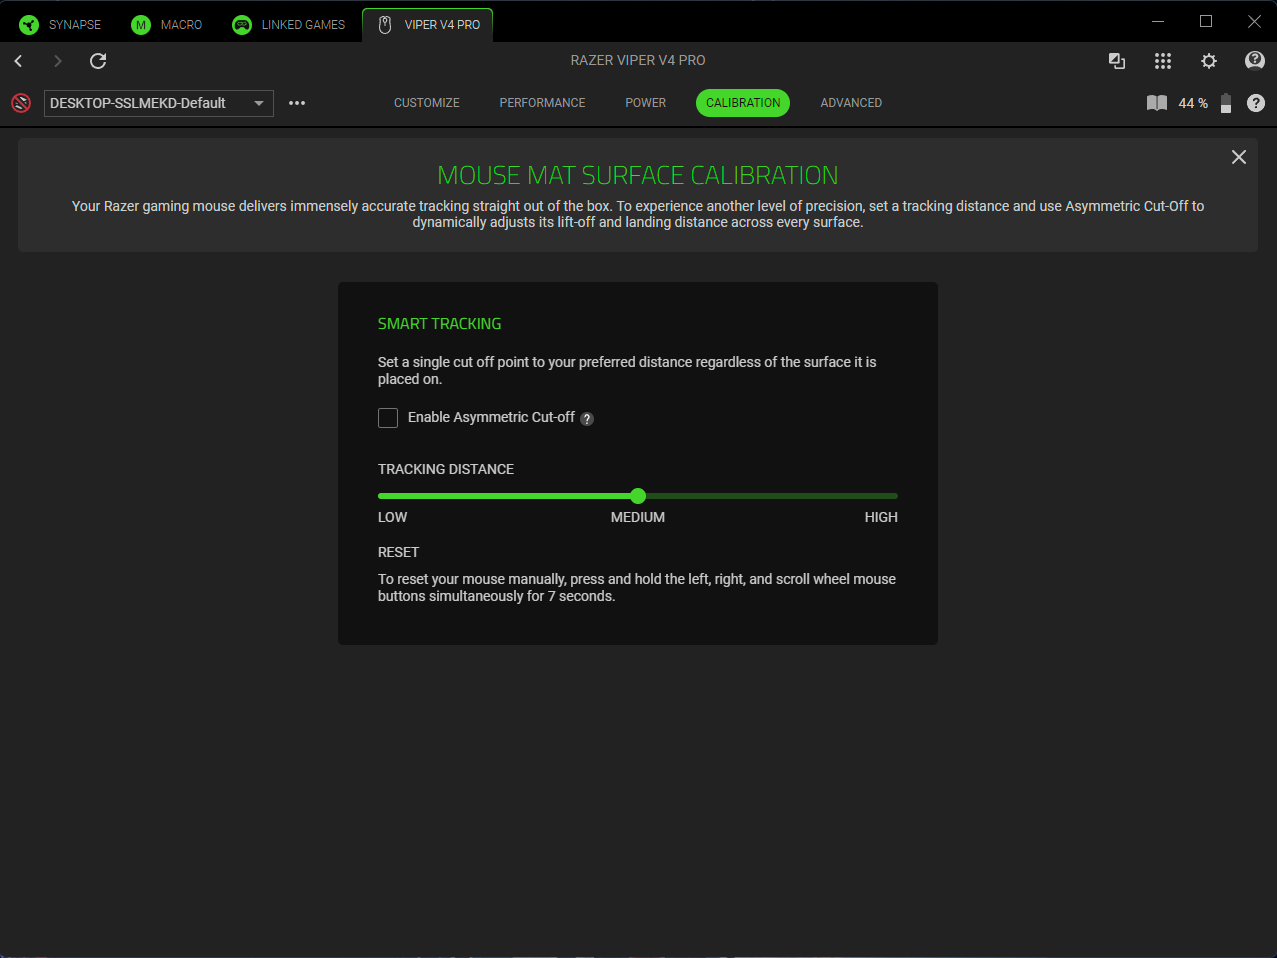This screenshot has height=958, width=1277.
Task: Click the Asymmetric Cut-off info tooltip icon
Action: 587,419
